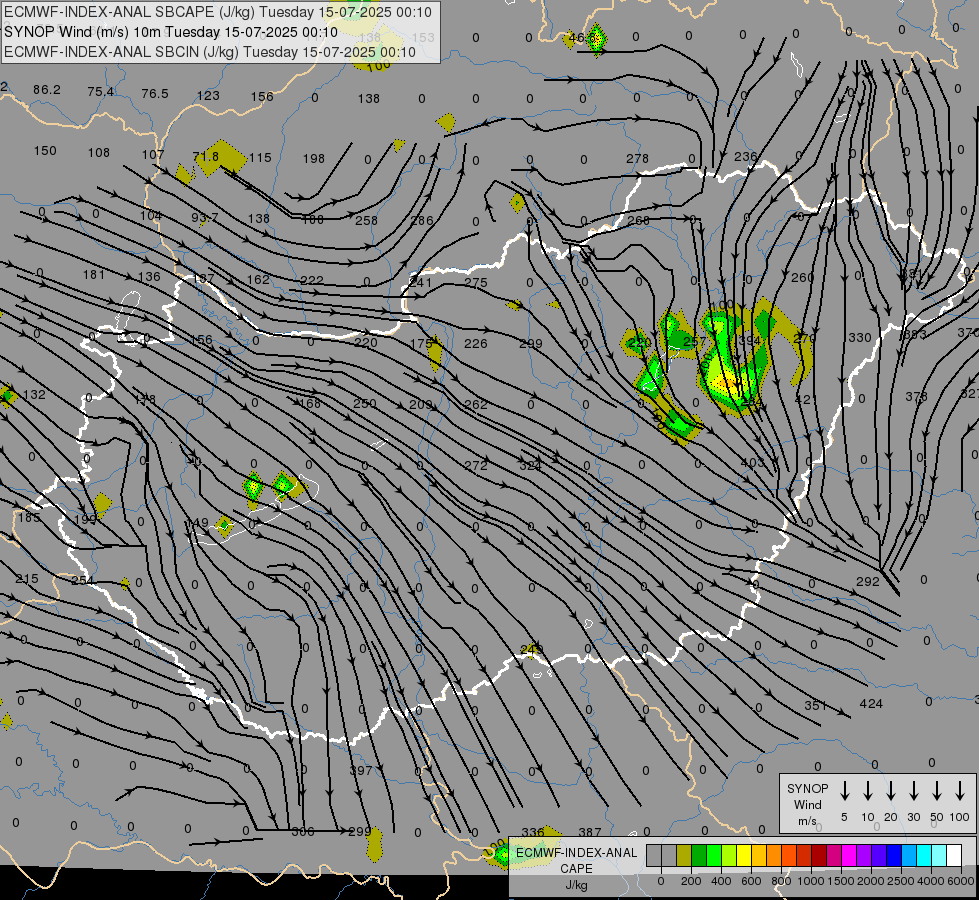Viewport: 979px width, 900px height.
Task: Select the pure yellow CAPE legend swatch
Action: click(744, 856)
